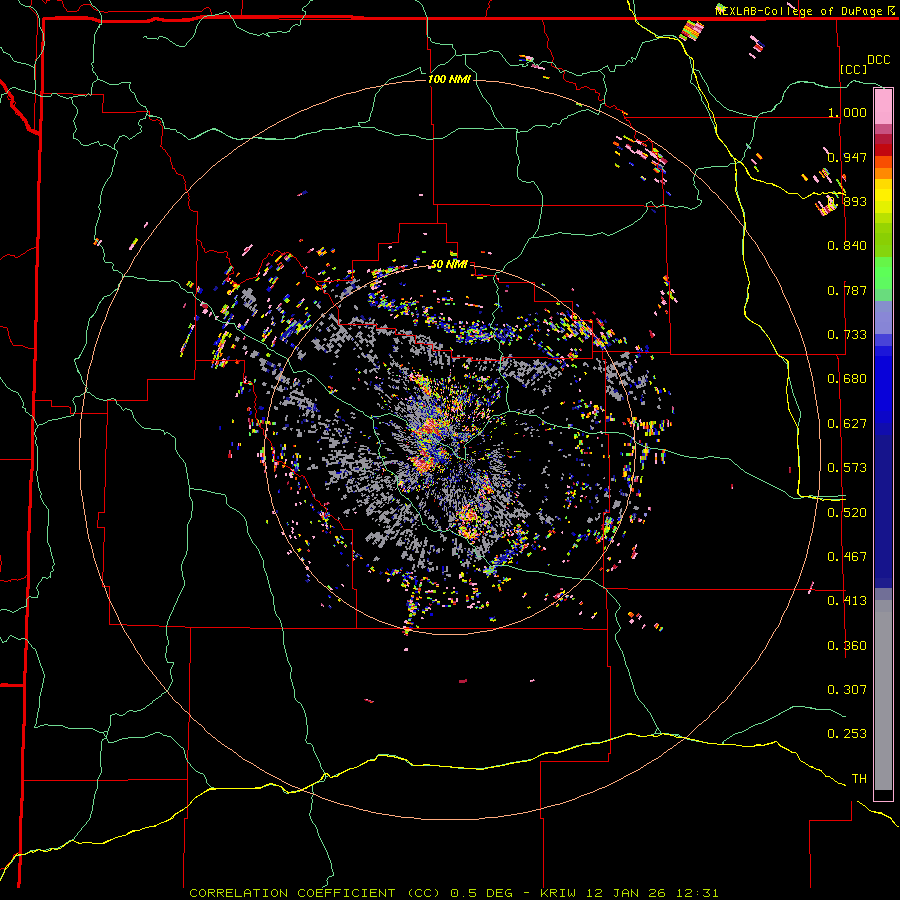The image size is (900, 900).
Task: Click the 0.467 scale label
Action: pyautogui.click(x=847, y=557)
